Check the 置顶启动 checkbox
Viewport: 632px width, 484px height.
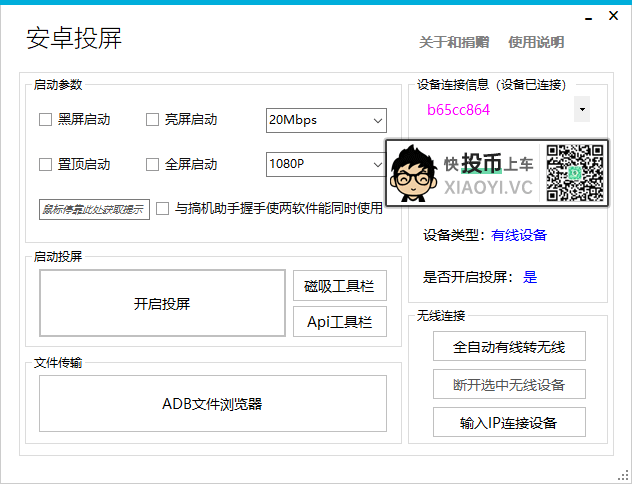click(45, 165)
